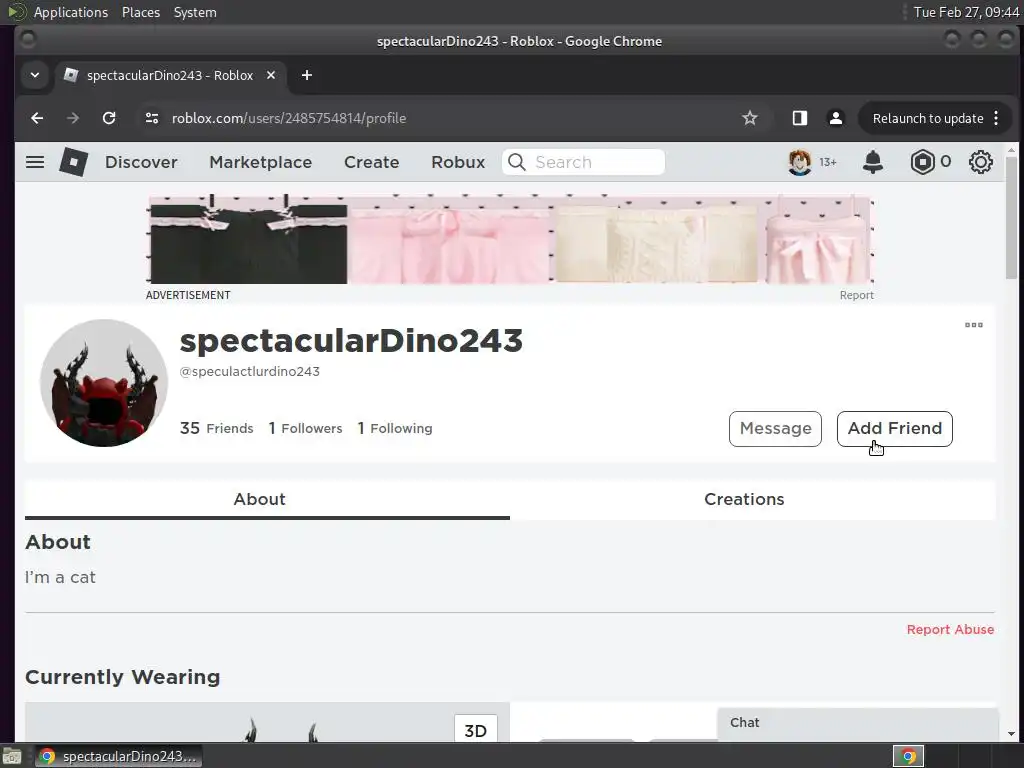Open the Roblox hamburger navigation menu
The height and width of the screenshot is (768, 1024).
click(x=35, y=162)
